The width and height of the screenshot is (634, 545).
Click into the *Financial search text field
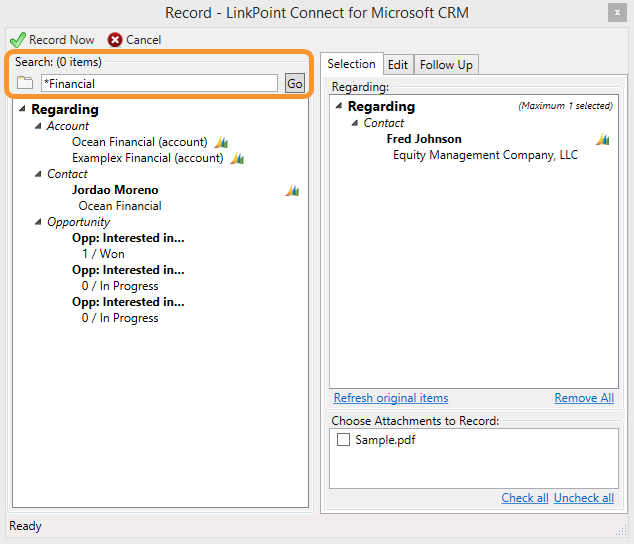tap(159, 83)
